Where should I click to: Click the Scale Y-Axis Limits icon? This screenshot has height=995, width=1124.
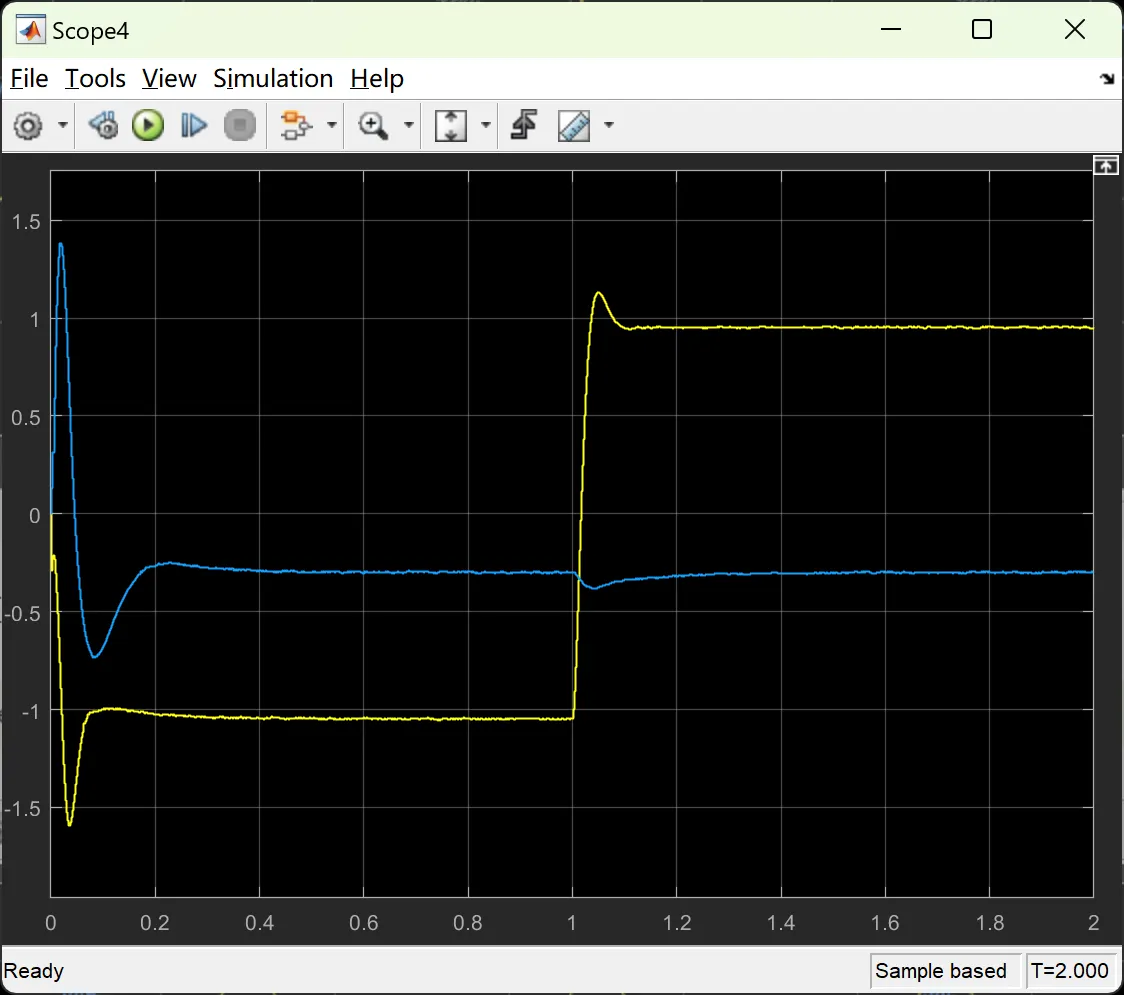451,125
